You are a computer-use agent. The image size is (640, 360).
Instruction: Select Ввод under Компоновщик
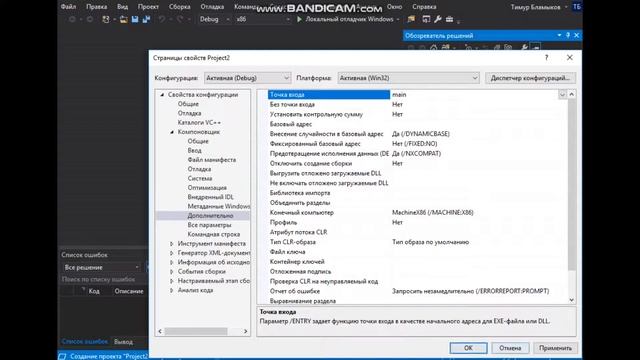pos(194,151)
